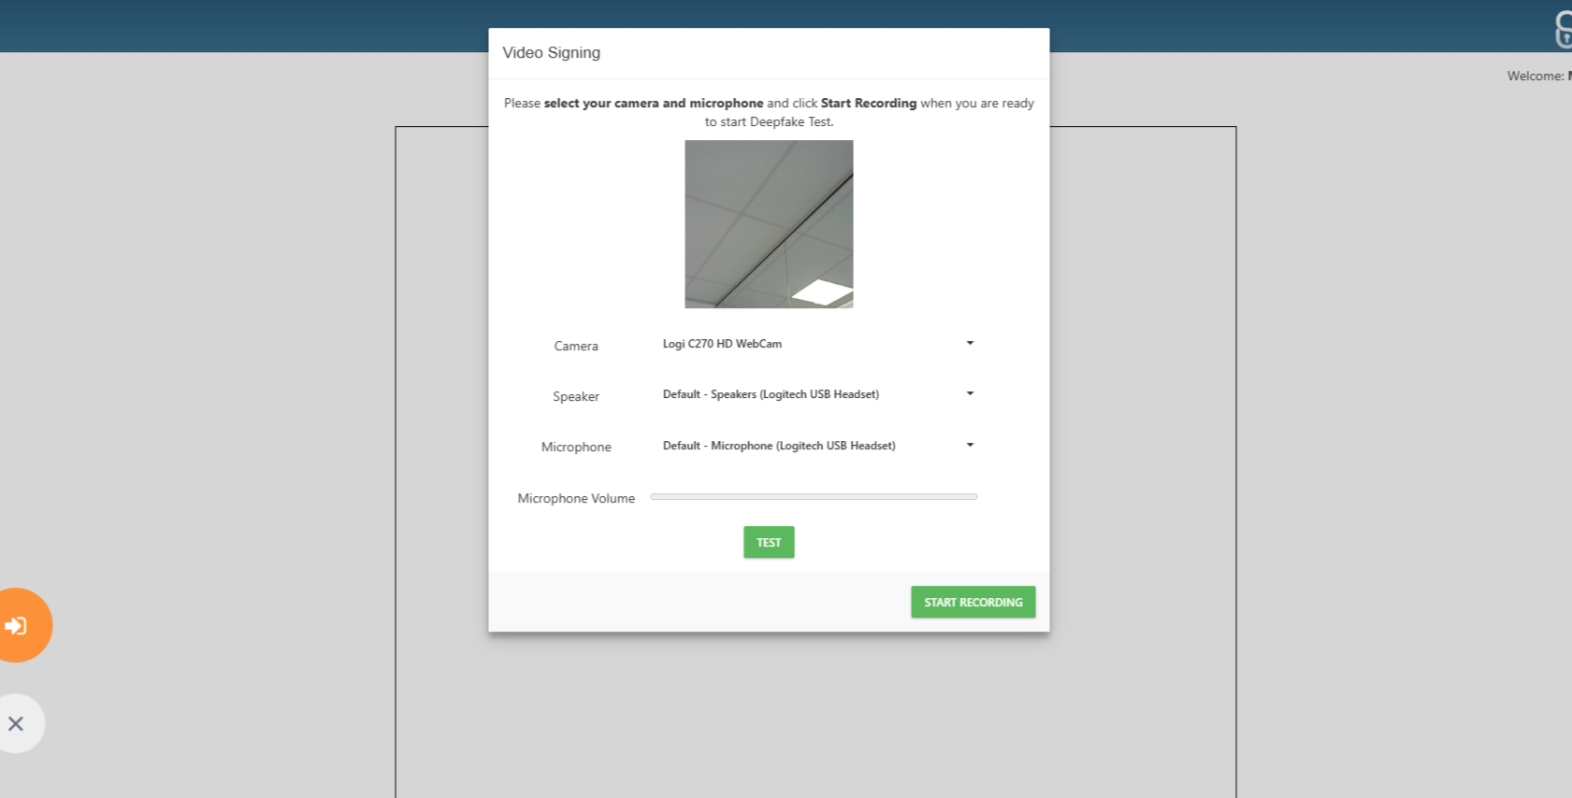Viewport: 1572px width, 798px height.
Task: Click the bold Start Recording instruction text
Action: point(868,103)
